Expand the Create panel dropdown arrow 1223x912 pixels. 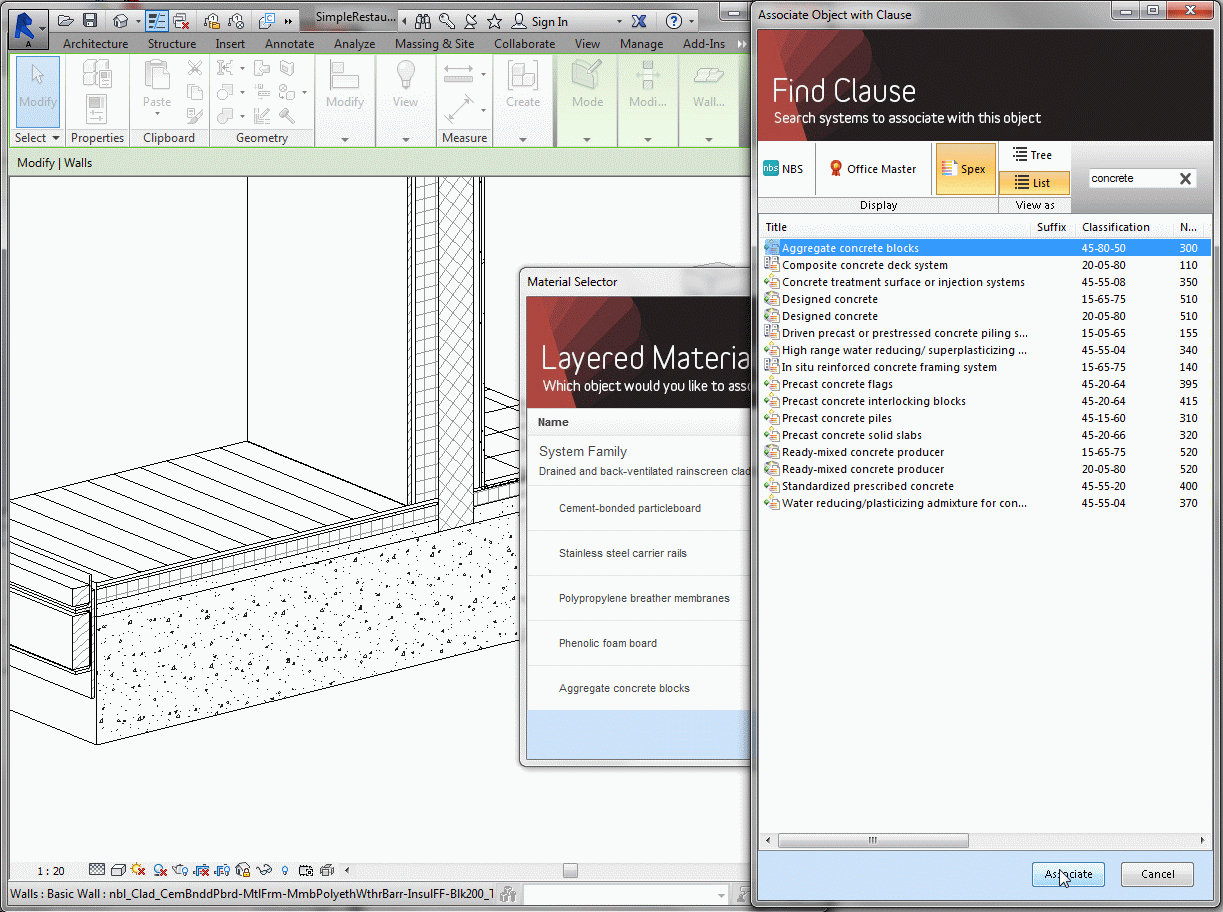pos(523,139)
